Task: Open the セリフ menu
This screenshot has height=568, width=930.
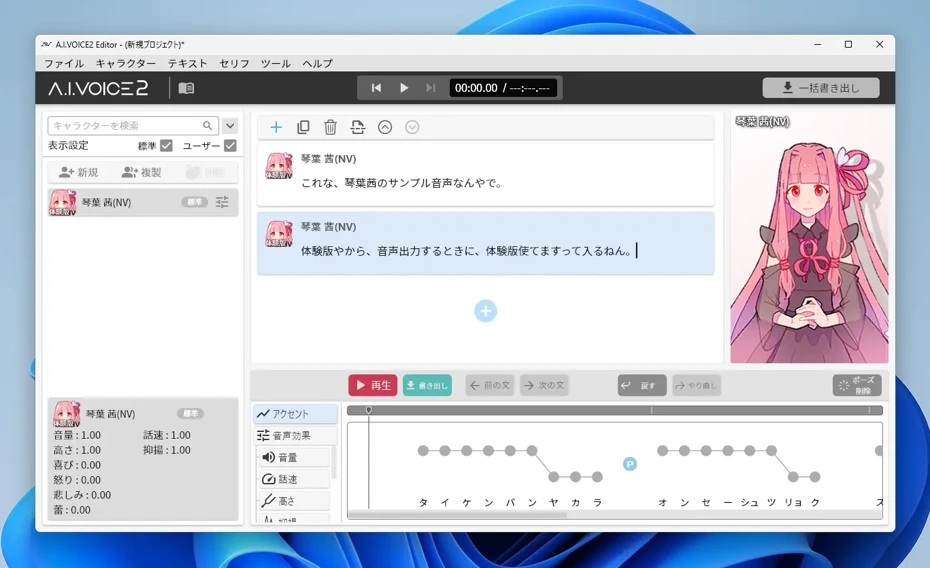Action: (234, 63)
